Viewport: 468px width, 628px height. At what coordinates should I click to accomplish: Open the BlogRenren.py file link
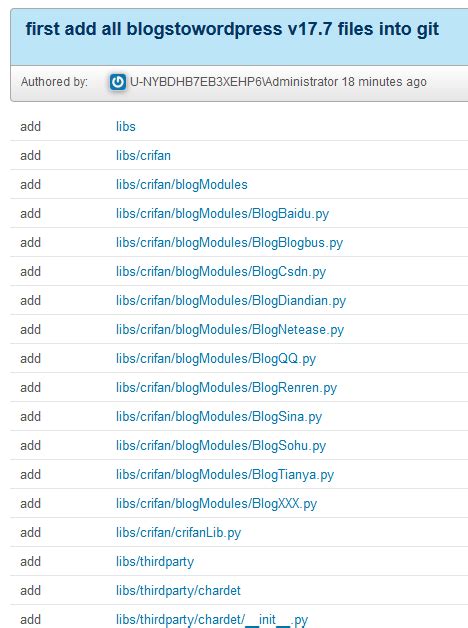coord(226,388)
